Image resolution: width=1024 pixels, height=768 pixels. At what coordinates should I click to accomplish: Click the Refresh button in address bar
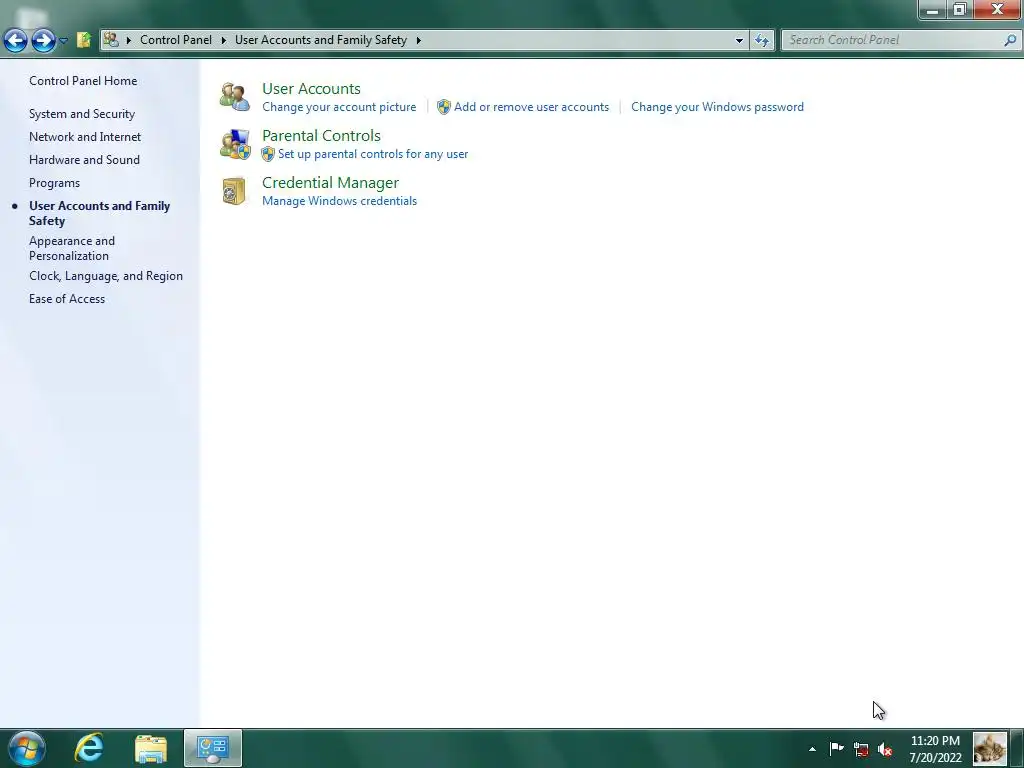pos(761,40)
